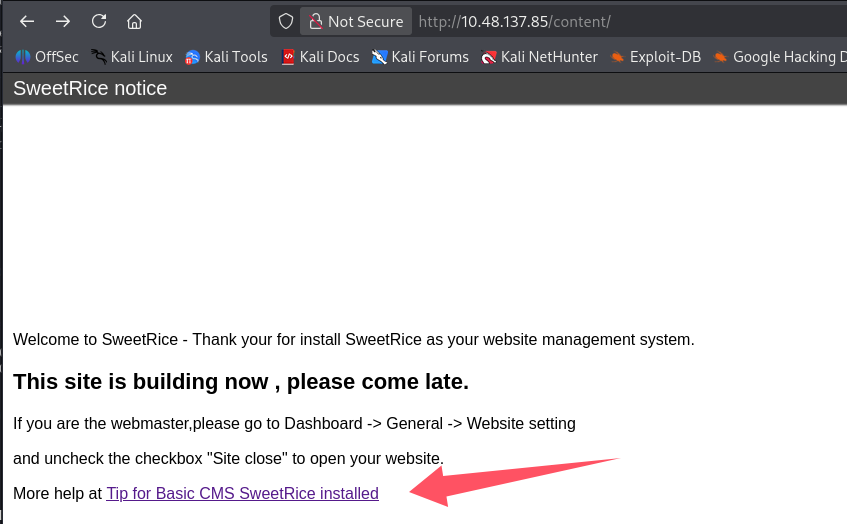Go back to the previous page
The height and width of the screenshot is (524, 847).
(27, 21)
